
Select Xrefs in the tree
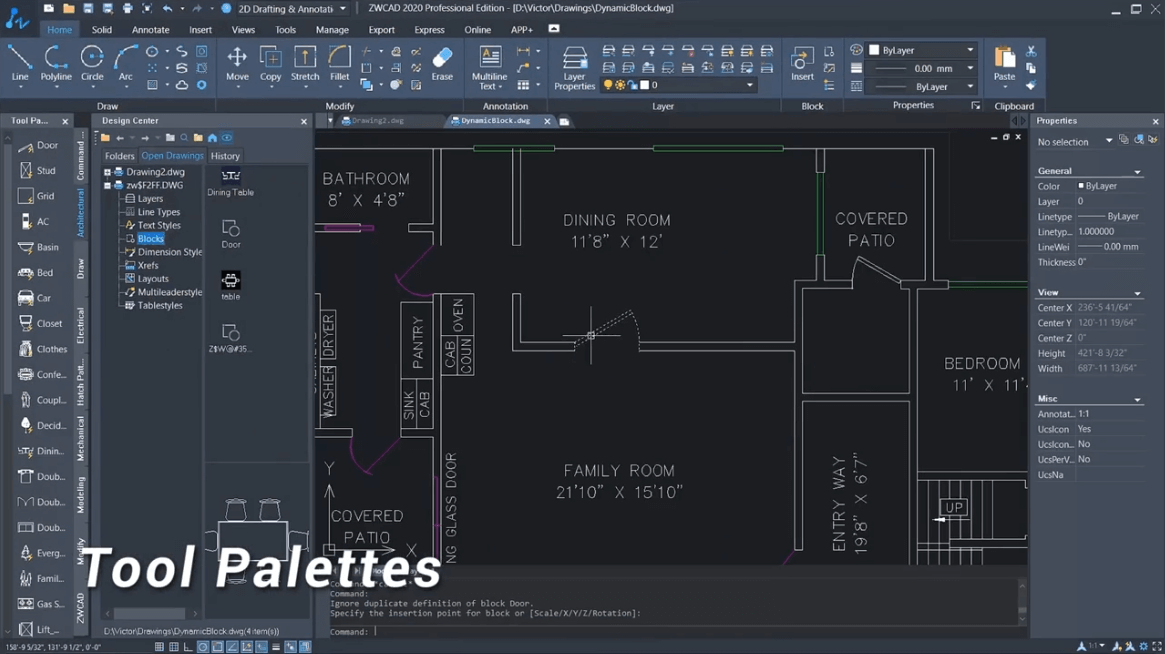148,265
